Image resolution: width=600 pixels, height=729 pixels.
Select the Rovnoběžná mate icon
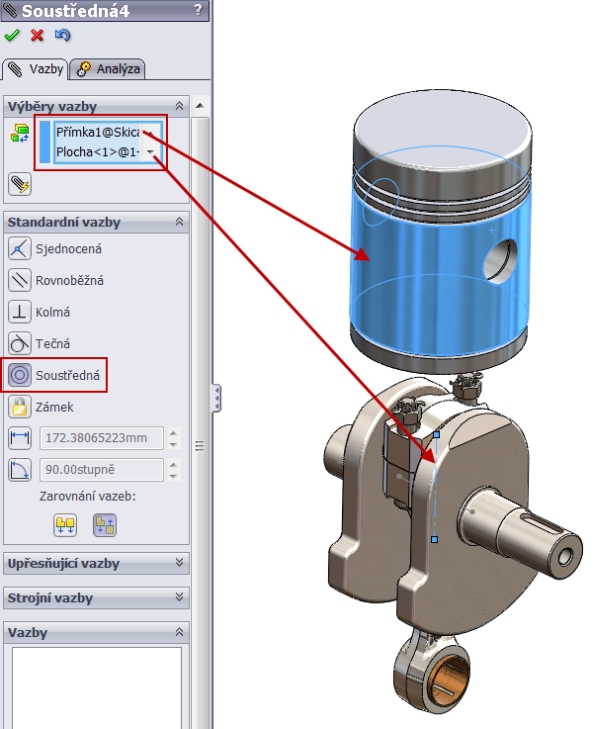click(20, 280)
